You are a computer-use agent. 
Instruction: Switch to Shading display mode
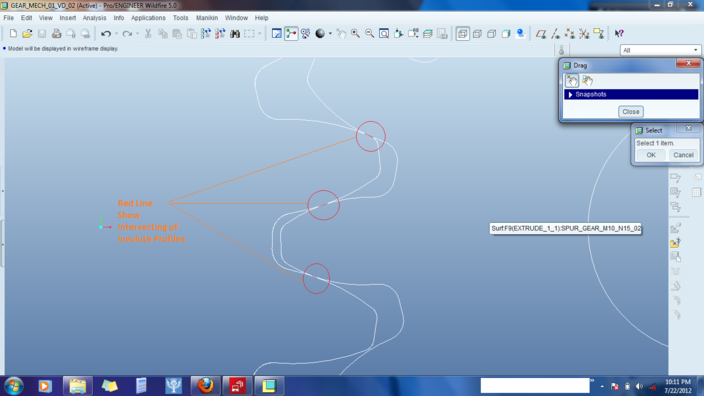click(x=506, y=34)
